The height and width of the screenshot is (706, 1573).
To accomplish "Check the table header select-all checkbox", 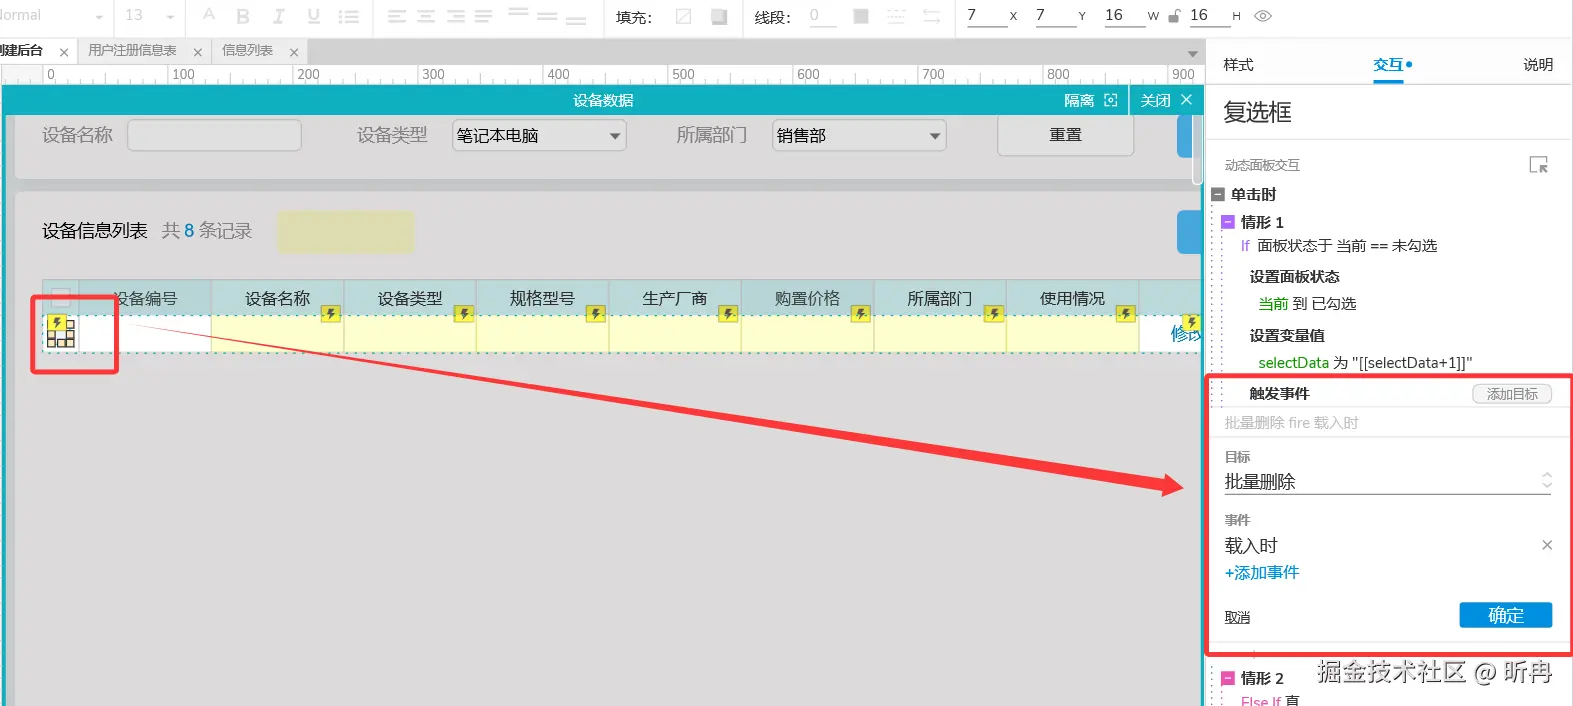I will [61, 297].
